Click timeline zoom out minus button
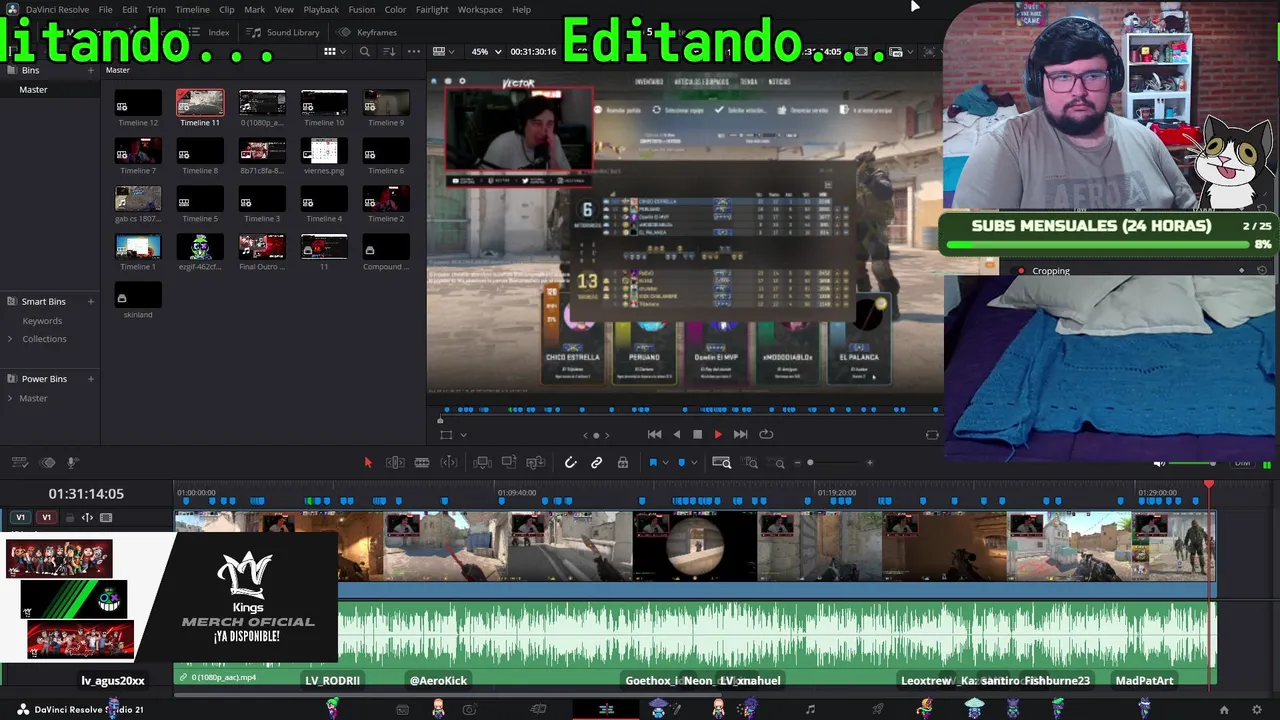 click(x=797, y=463)
